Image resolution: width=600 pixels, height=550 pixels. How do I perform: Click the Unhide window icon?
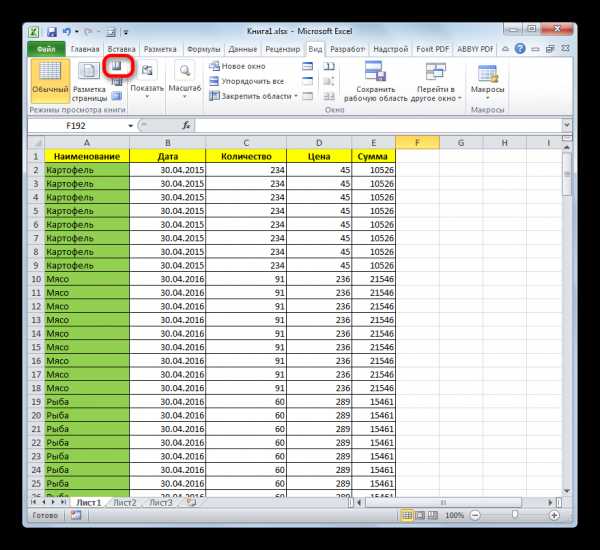(308, 96)
